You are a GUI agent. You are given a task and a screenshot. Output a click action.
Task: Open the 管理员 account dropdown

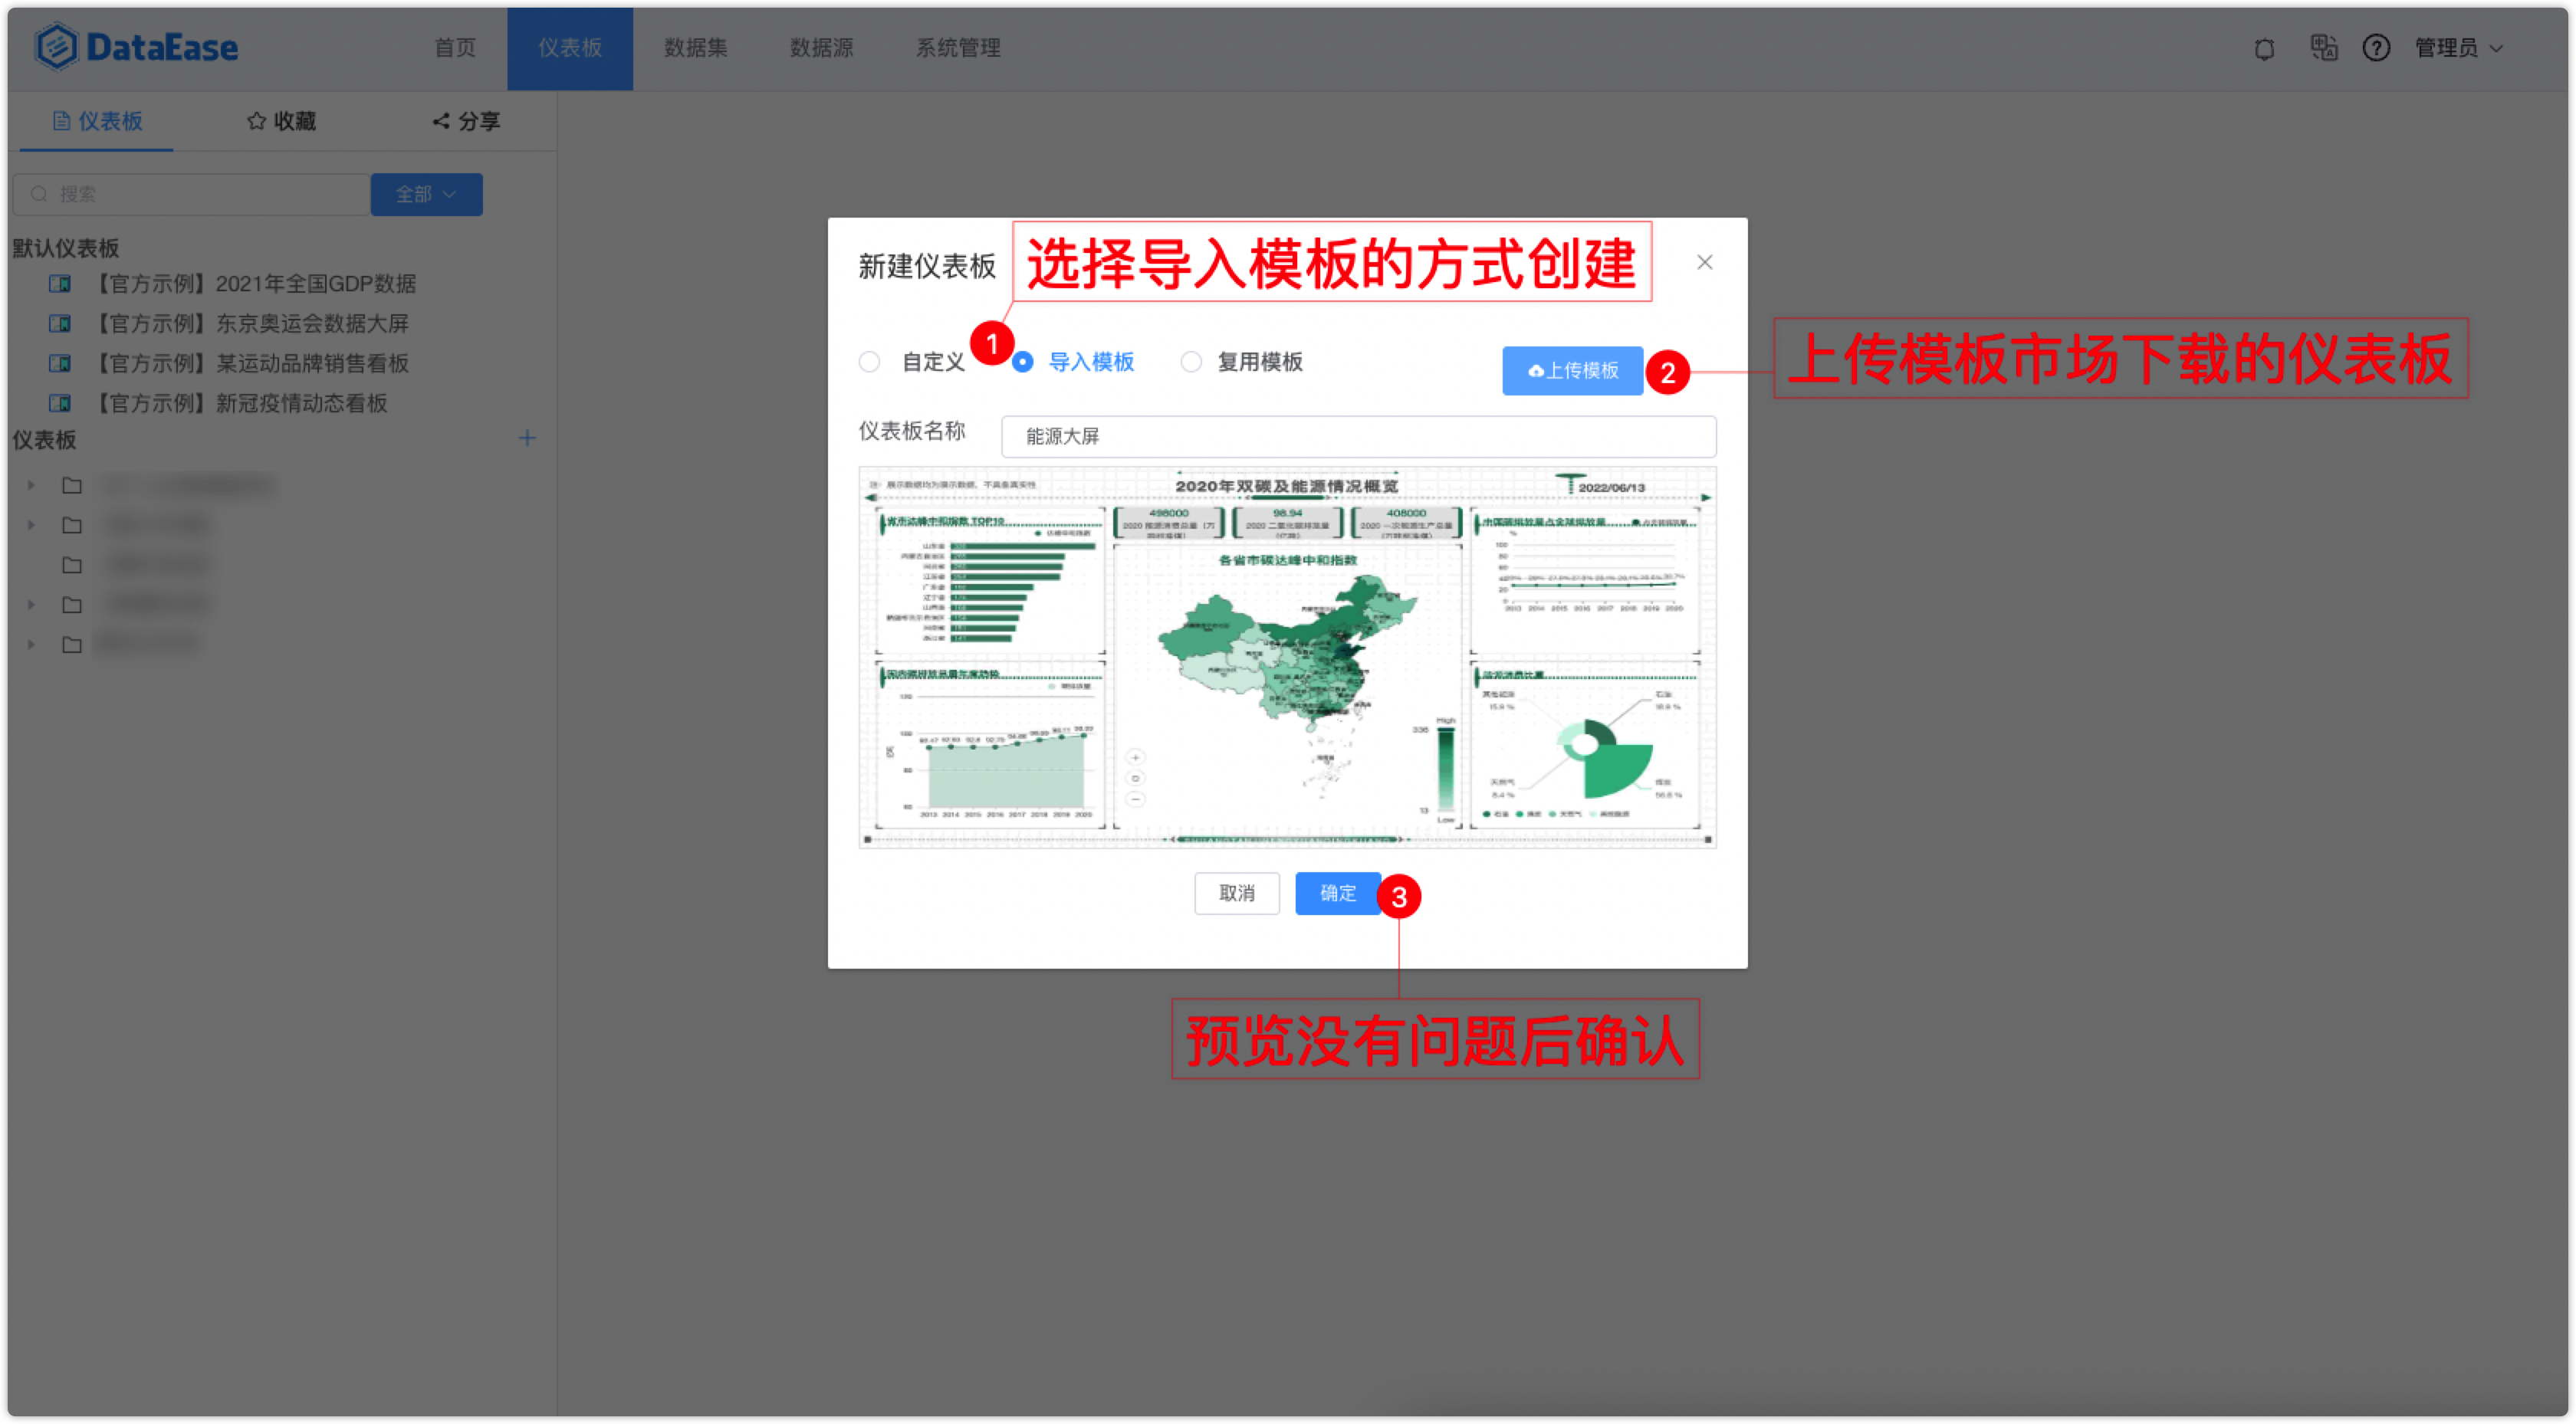[x=2458, y=48]
